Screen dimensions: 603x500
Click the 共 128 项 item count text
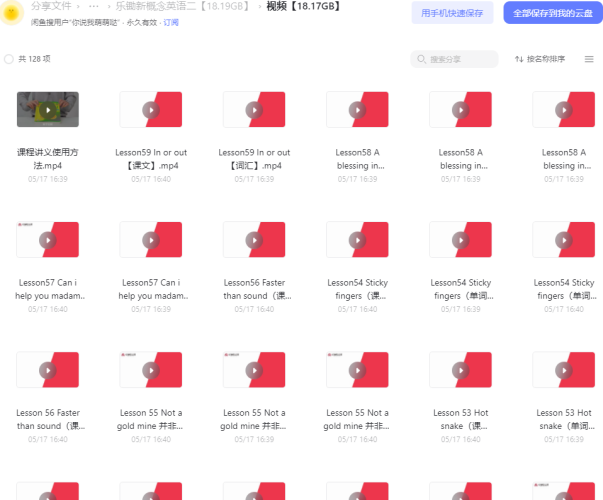tap(34, 59)
